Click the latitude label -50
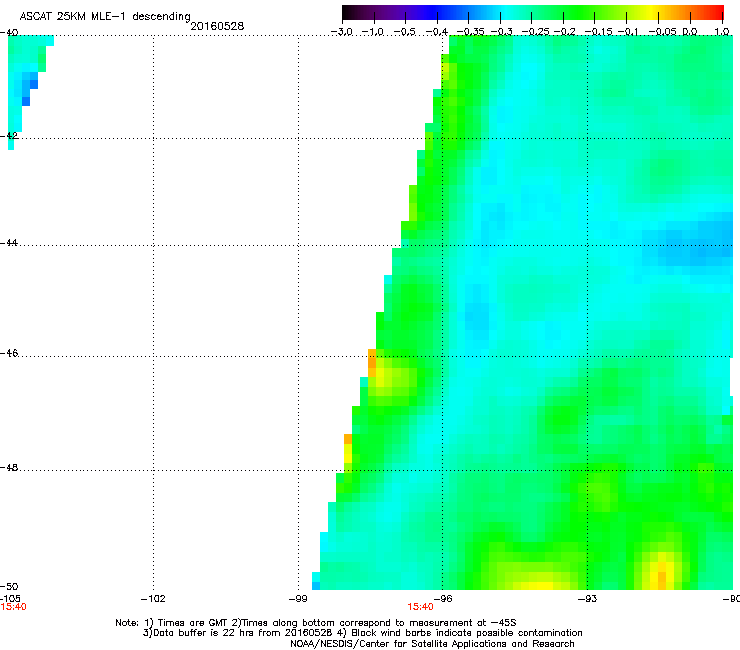740x650 pixels. 9,586
